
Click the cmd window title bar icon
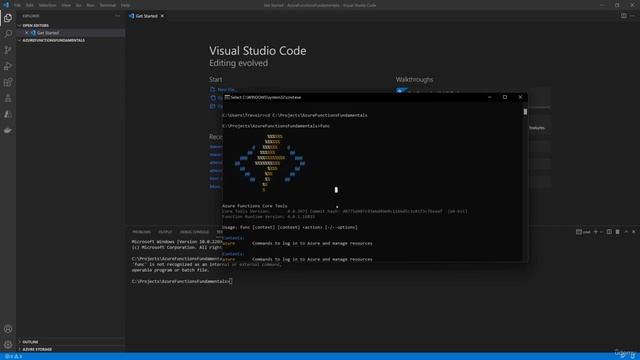point(227,97)
